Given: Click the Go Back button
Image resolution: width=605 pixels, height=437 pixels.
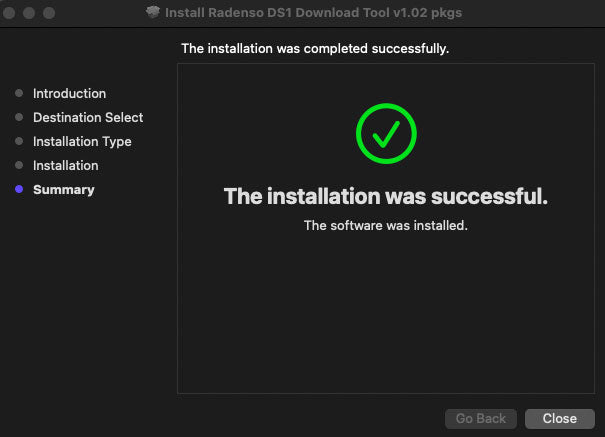Looking at the screenshot, I should [x=480, y=418].
